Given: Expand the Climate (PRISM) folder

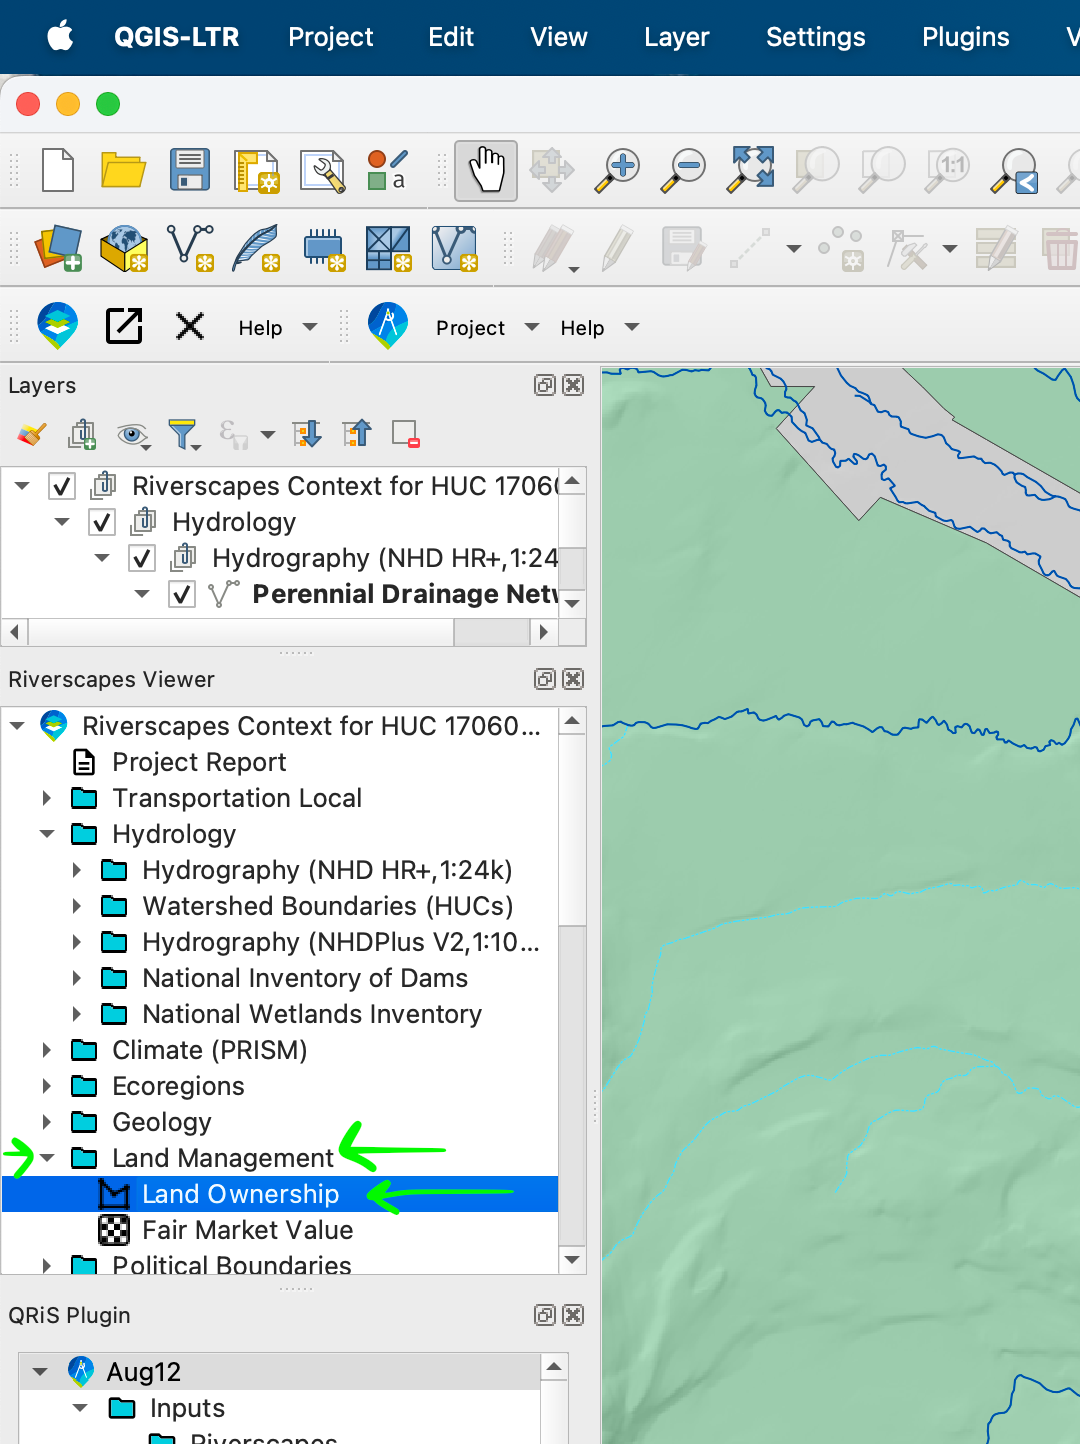Looking at the screenshot, I should [x=46, y=1050].
